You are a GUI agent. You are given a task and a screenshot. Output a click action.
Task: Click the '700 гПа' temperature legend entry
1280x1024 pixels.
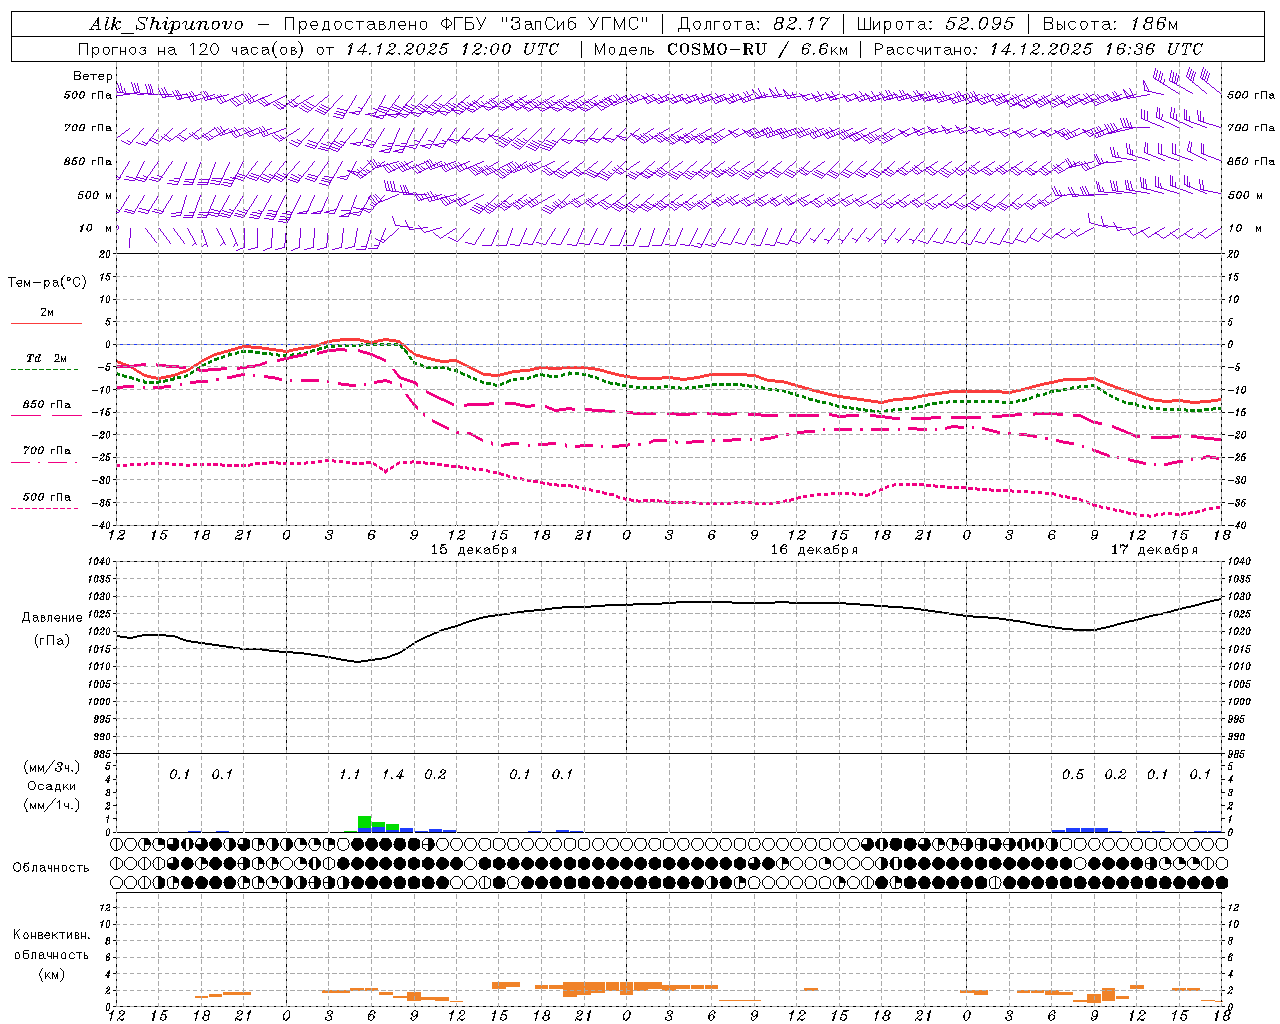47,451
